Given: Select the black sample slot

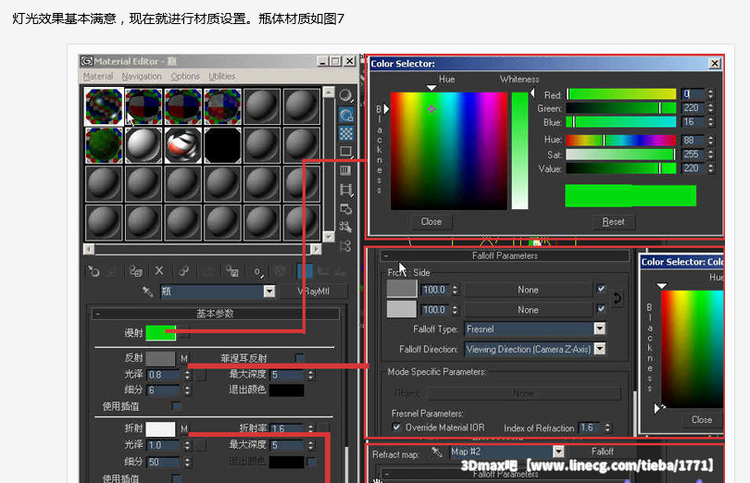Looking at the screenshot, I should pyautogui.click(x=222, y=145).
